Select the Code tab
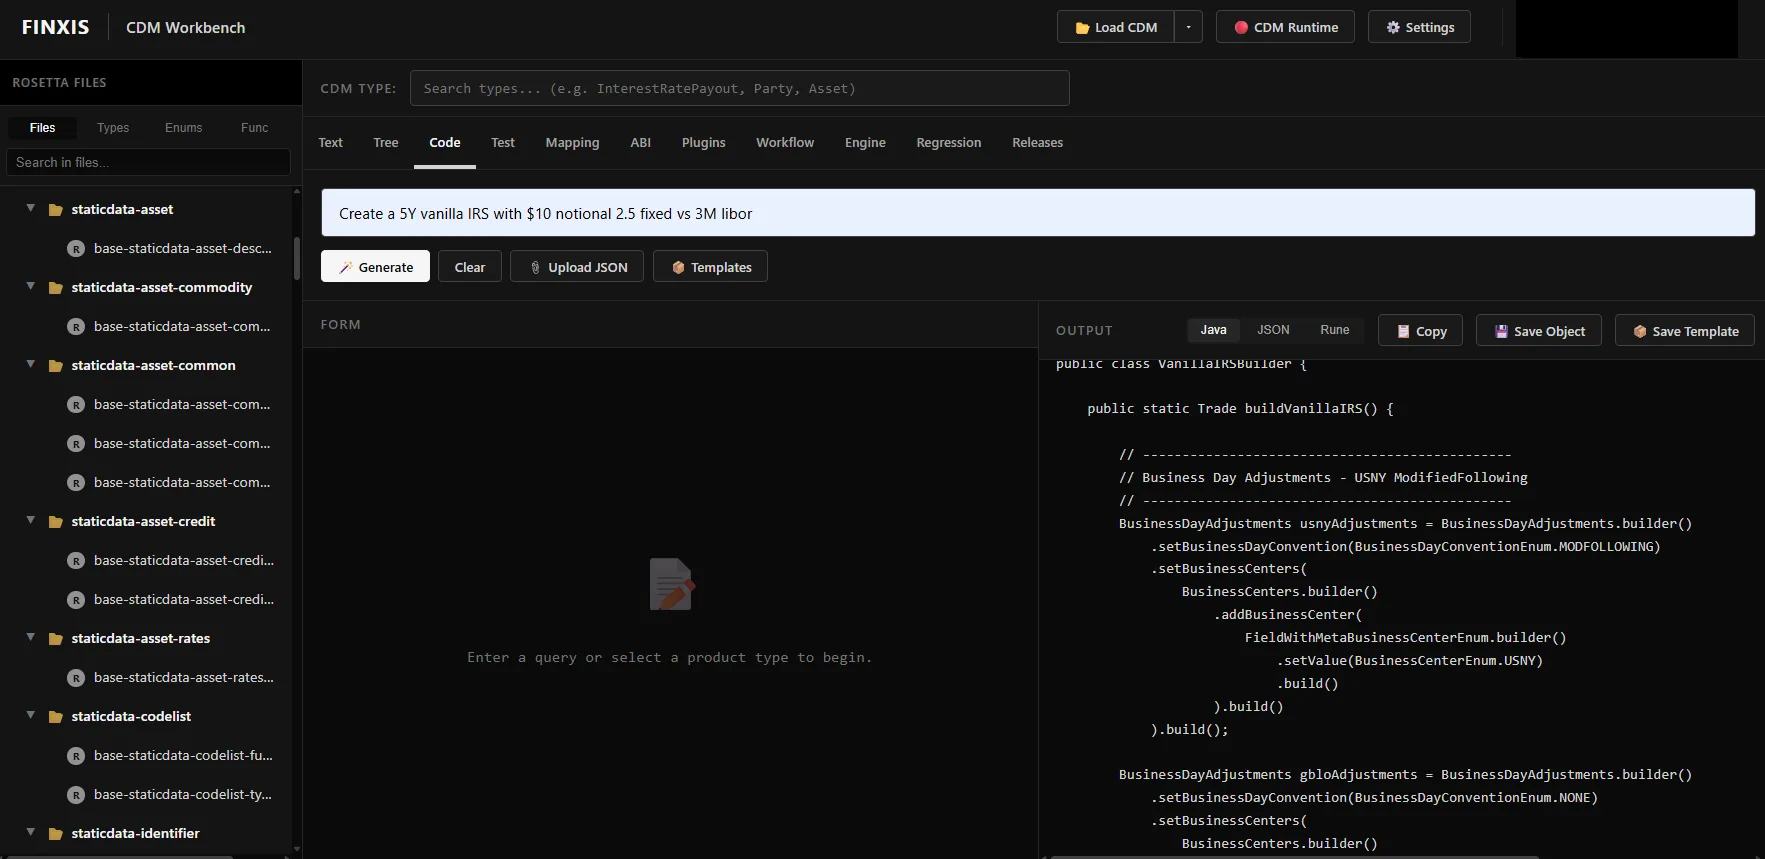This screenshot has height=859, width=1765. tap(445, 143)
